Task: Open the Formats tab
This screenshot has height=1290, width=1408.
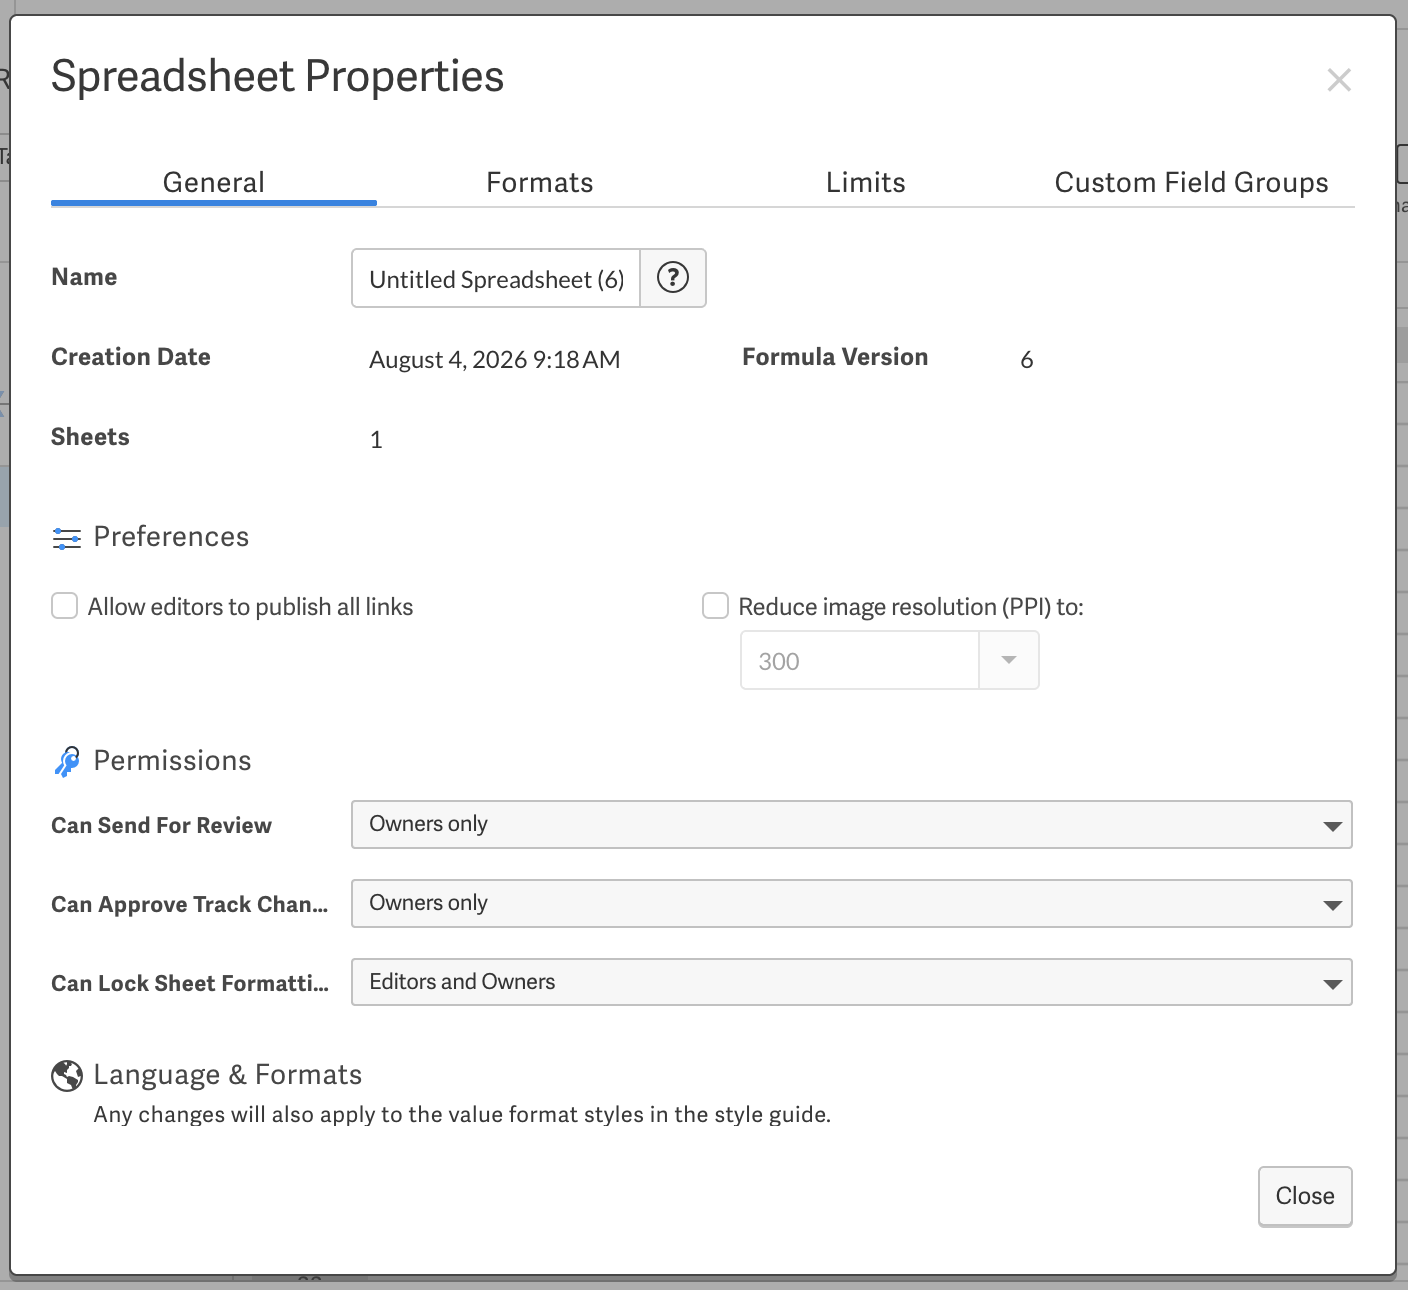Action: click(540, 182)
